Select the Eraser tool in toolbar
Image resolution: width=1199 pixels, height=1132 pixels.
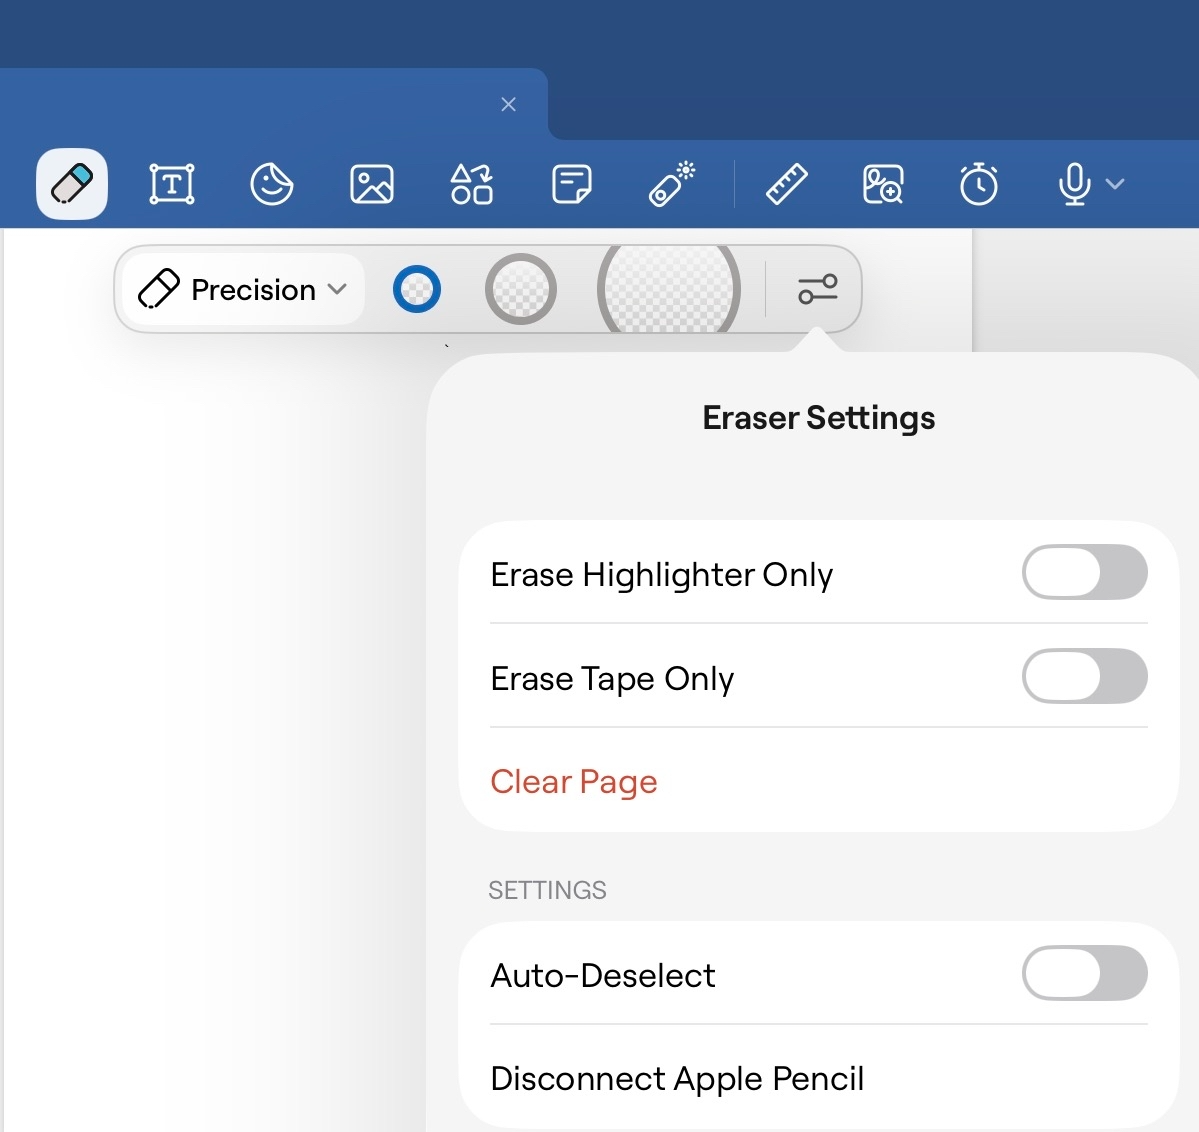coord(72,184)
